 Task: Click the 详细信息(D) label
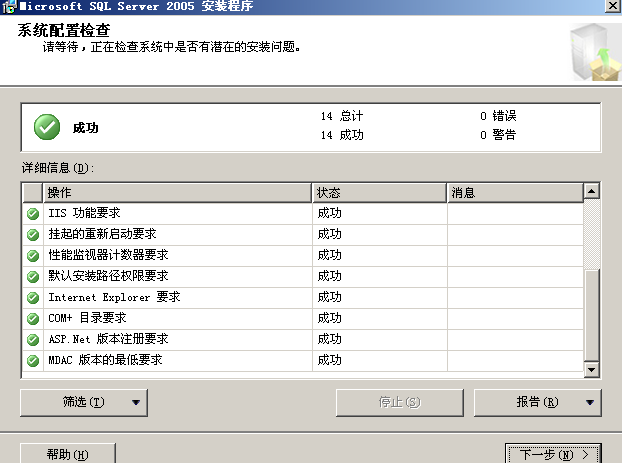point(58,168)
